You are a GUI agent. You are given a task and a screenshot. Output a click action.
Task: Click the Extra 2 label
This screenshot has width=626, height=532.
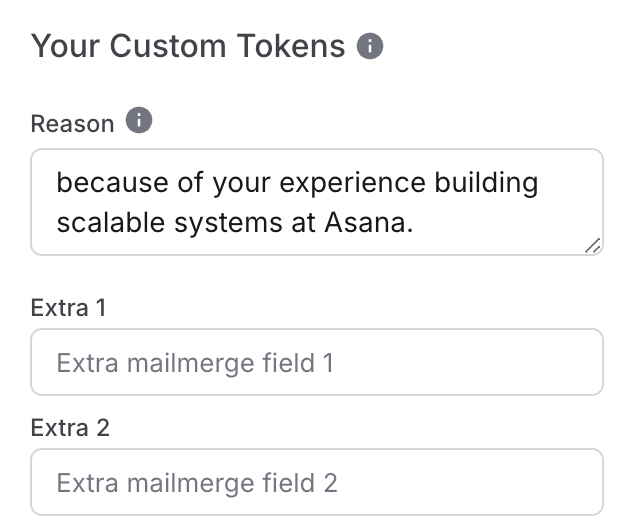tap(70, 428)
